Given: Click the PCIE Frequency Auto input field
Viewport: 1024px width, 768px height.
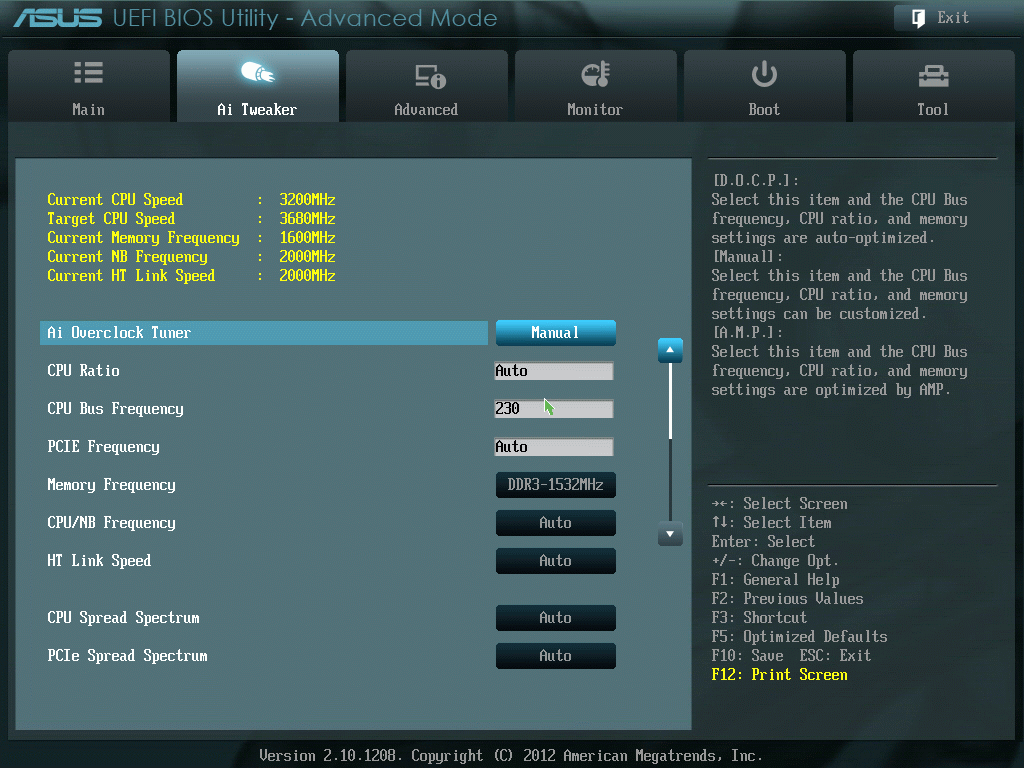Looking at the screenshot, I should click(554, 447).
